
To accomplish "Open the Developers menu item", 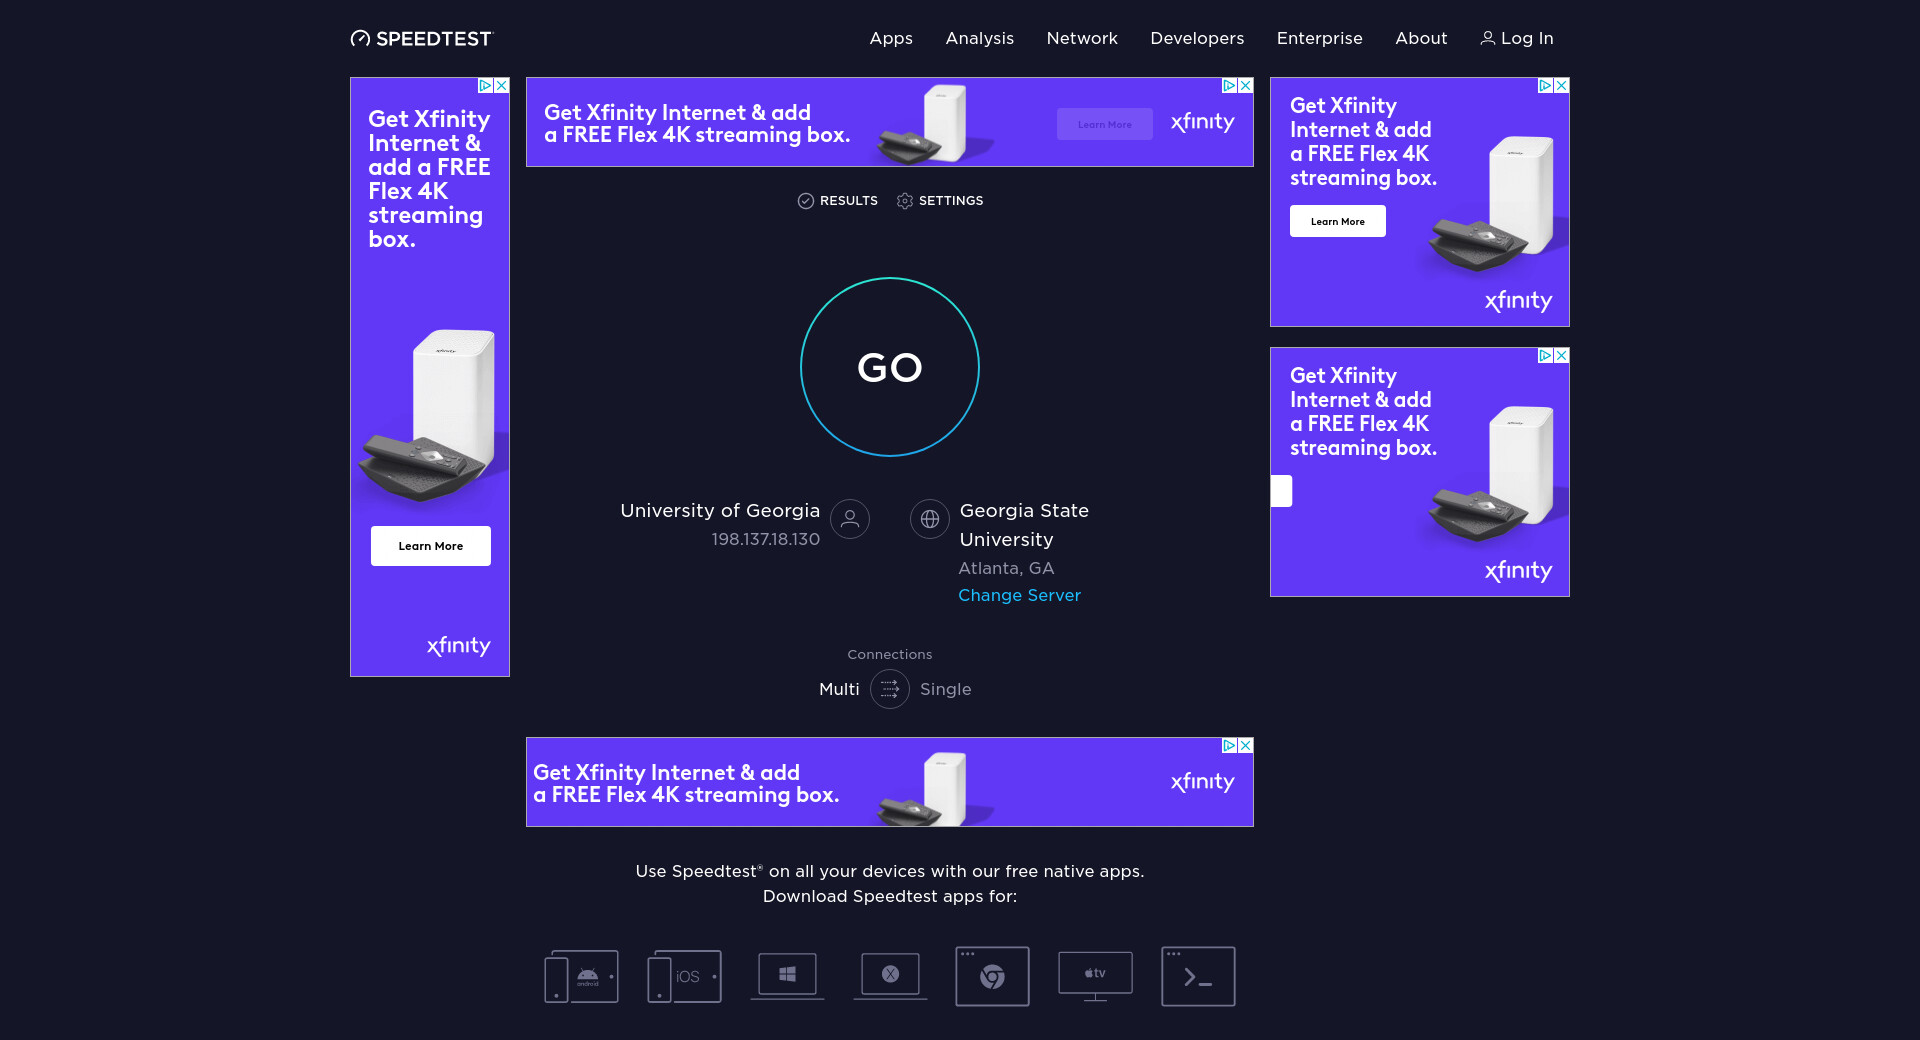I will 1197,38.
